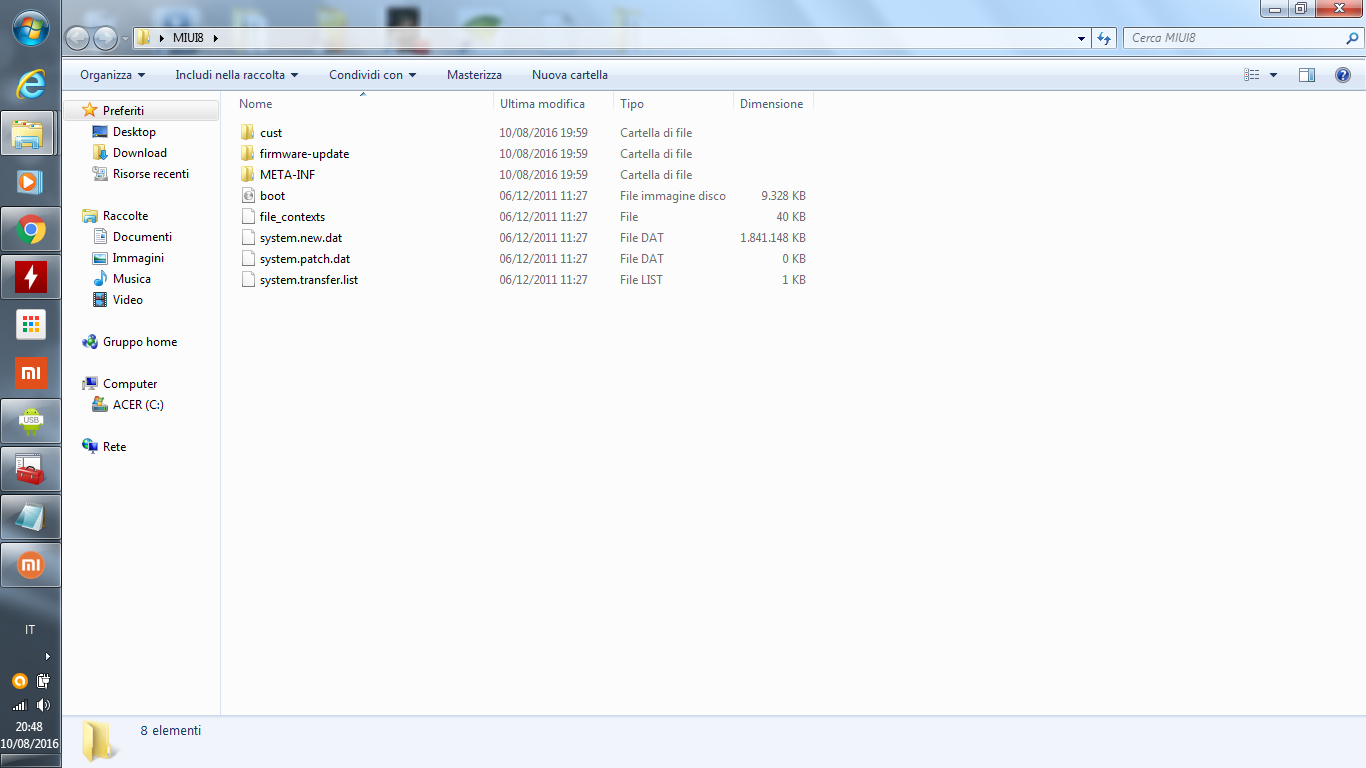Screen dimensions: 1366x768
Task: Select Preferiti in the navigation pane
Action: [123, 111]
